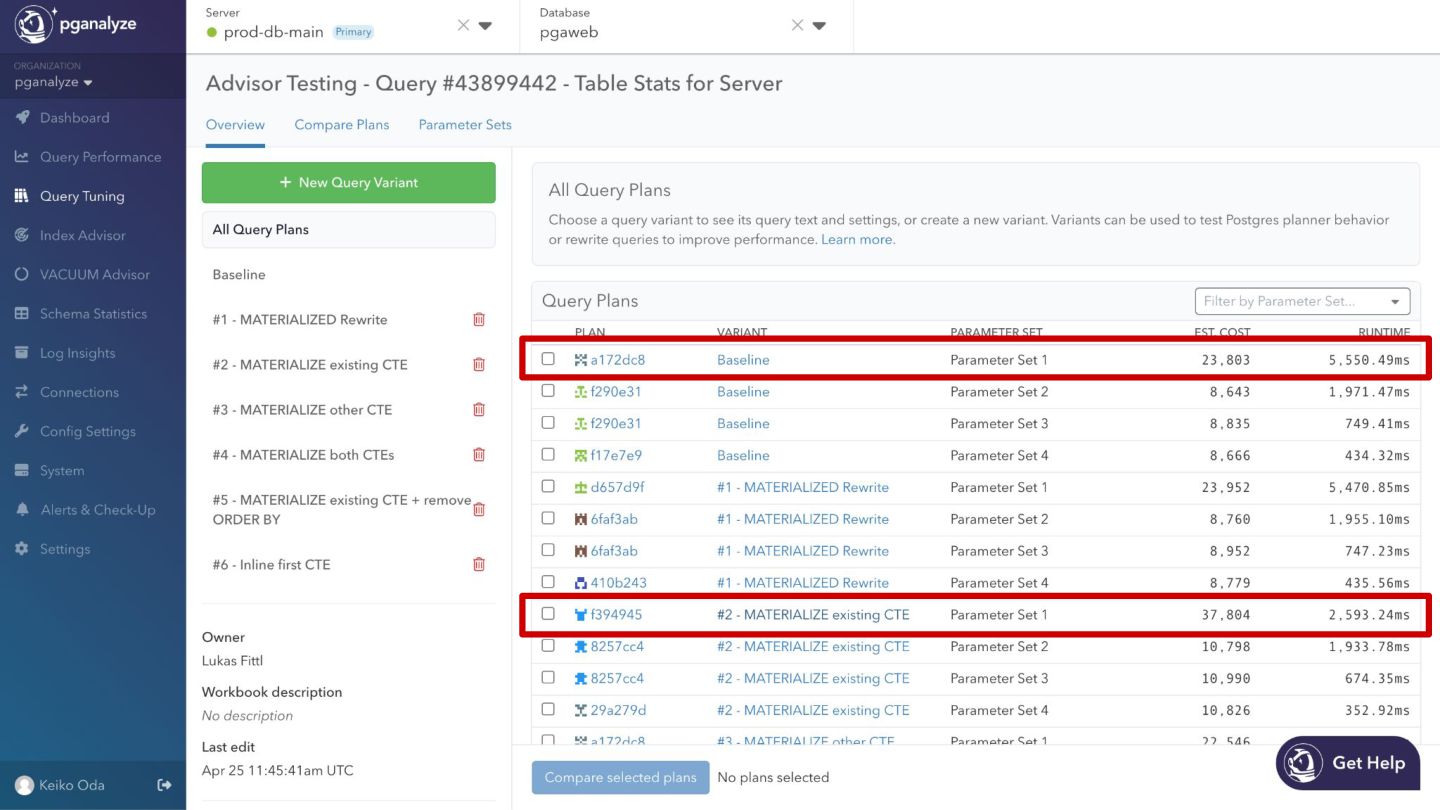Switch to the Parameter Sets tab

point(465,125)
